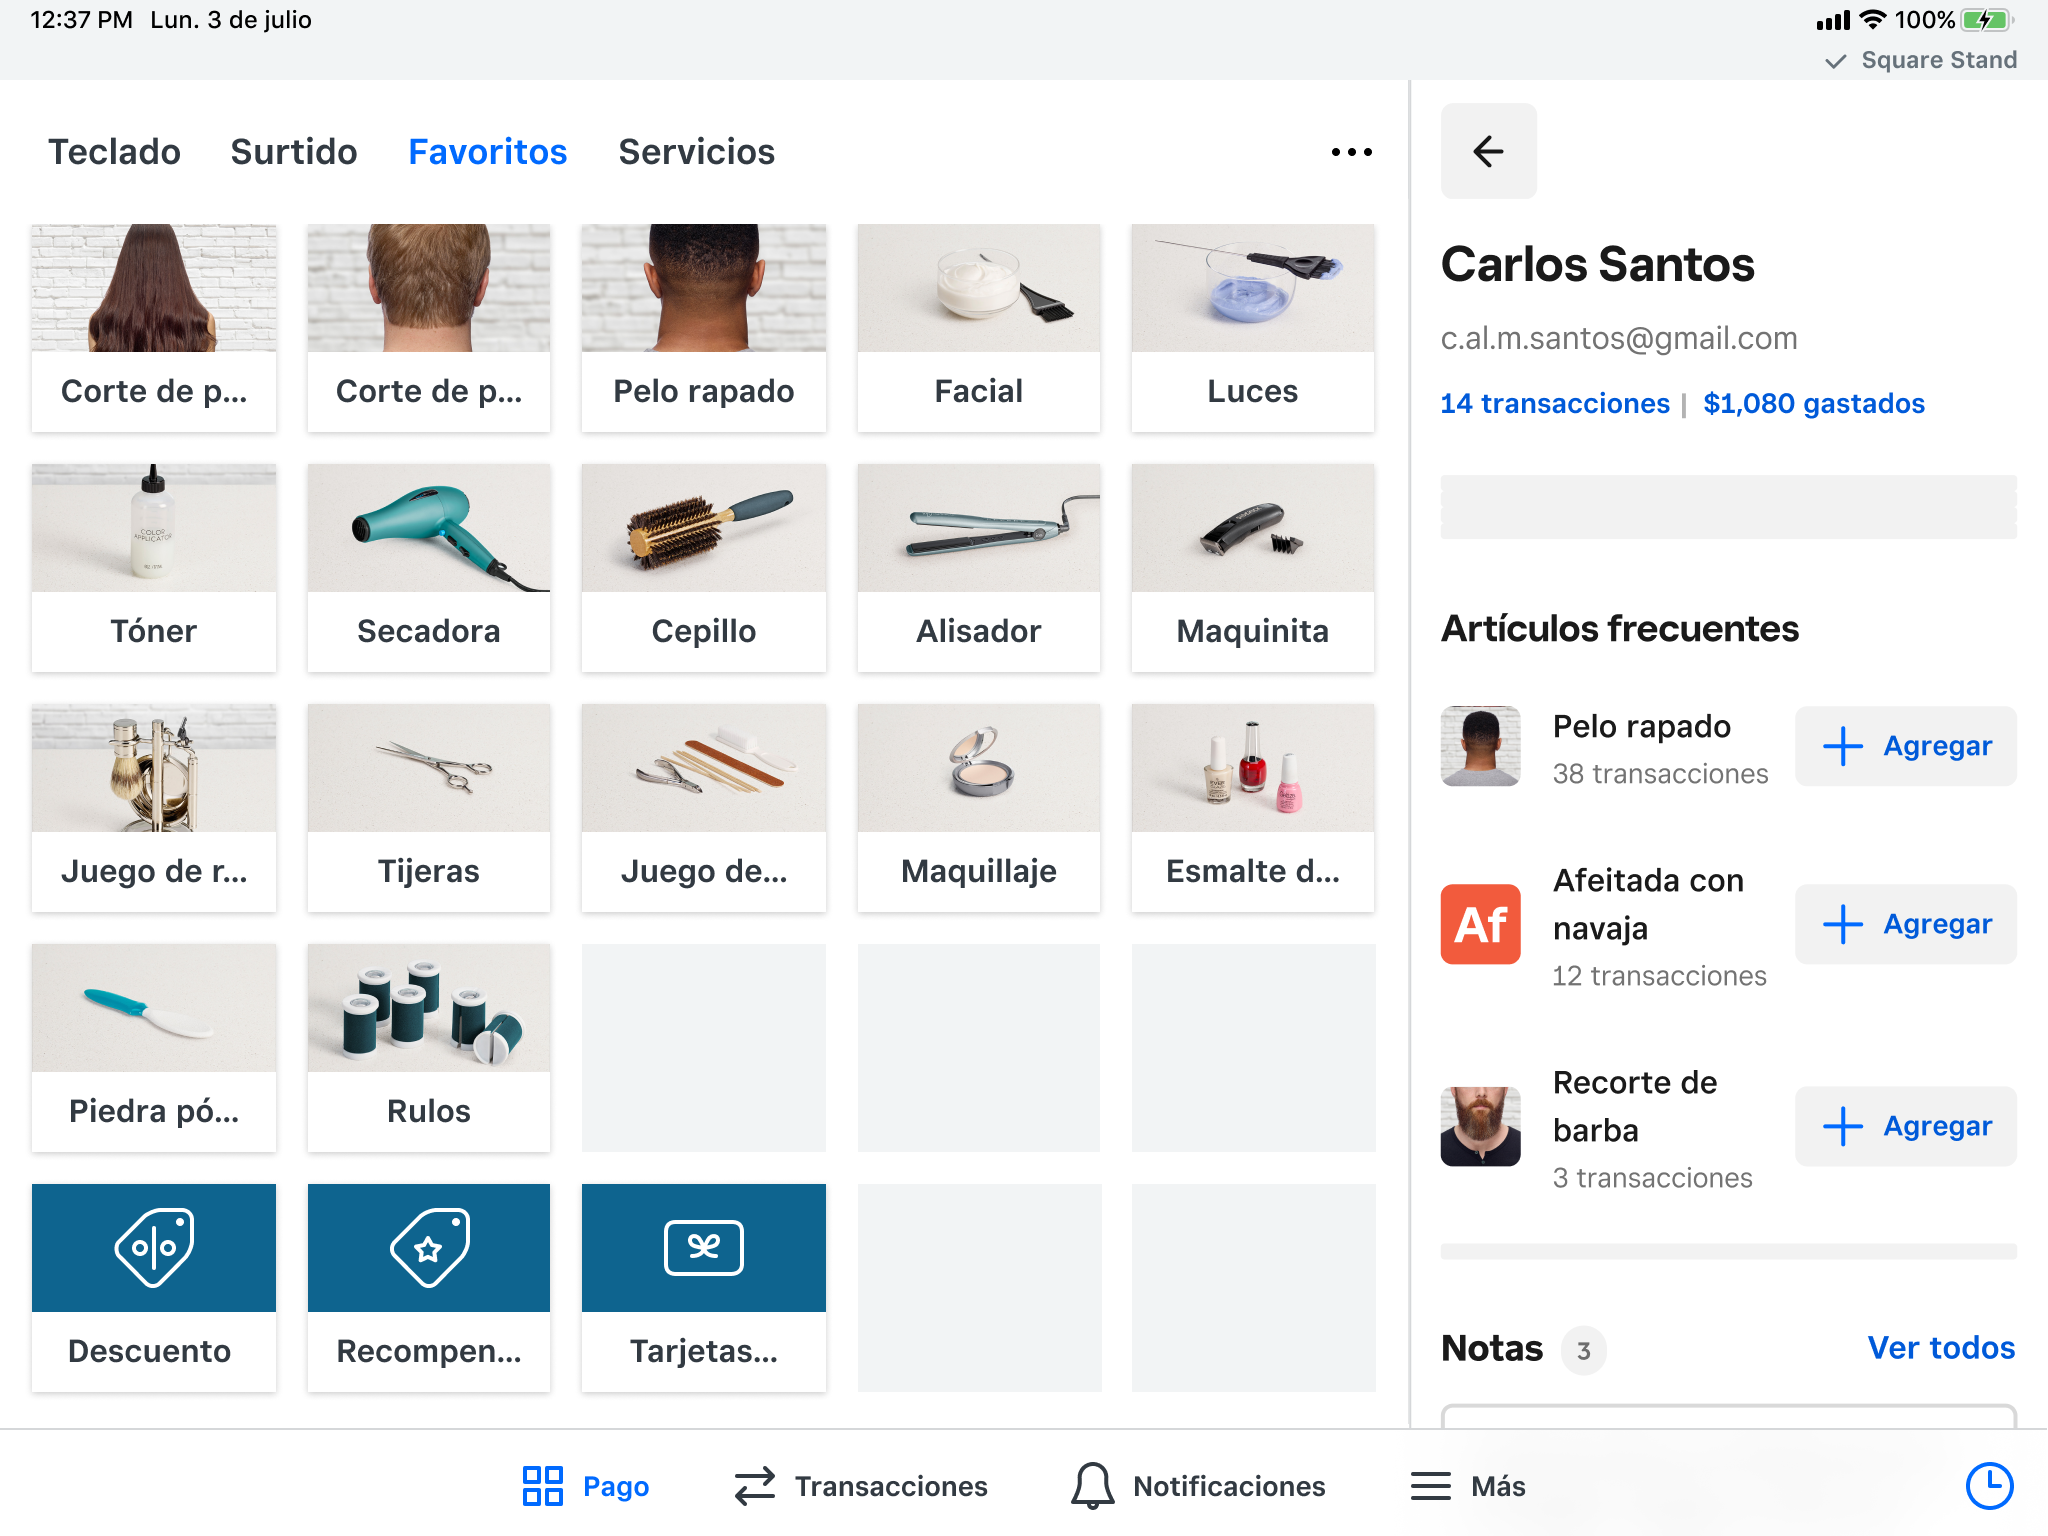Image resolution: width=2048 pixels, height=1536 pixels.
Task: Select the Secadora hair dryer item
Action: (429, 567)
